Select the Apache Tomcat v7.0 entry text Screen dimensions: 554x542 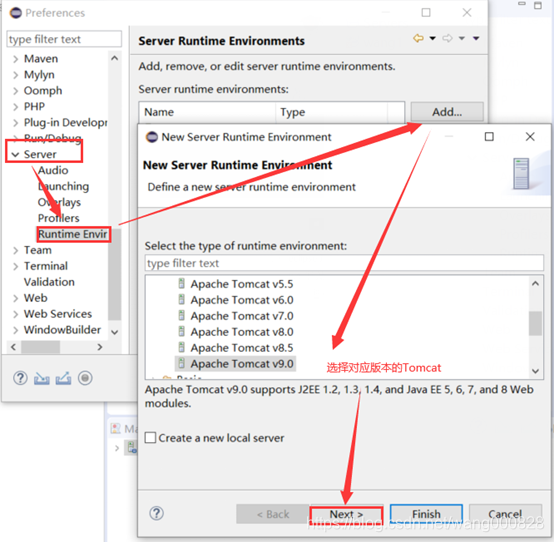pyautogui.click(x=242, y=316)
